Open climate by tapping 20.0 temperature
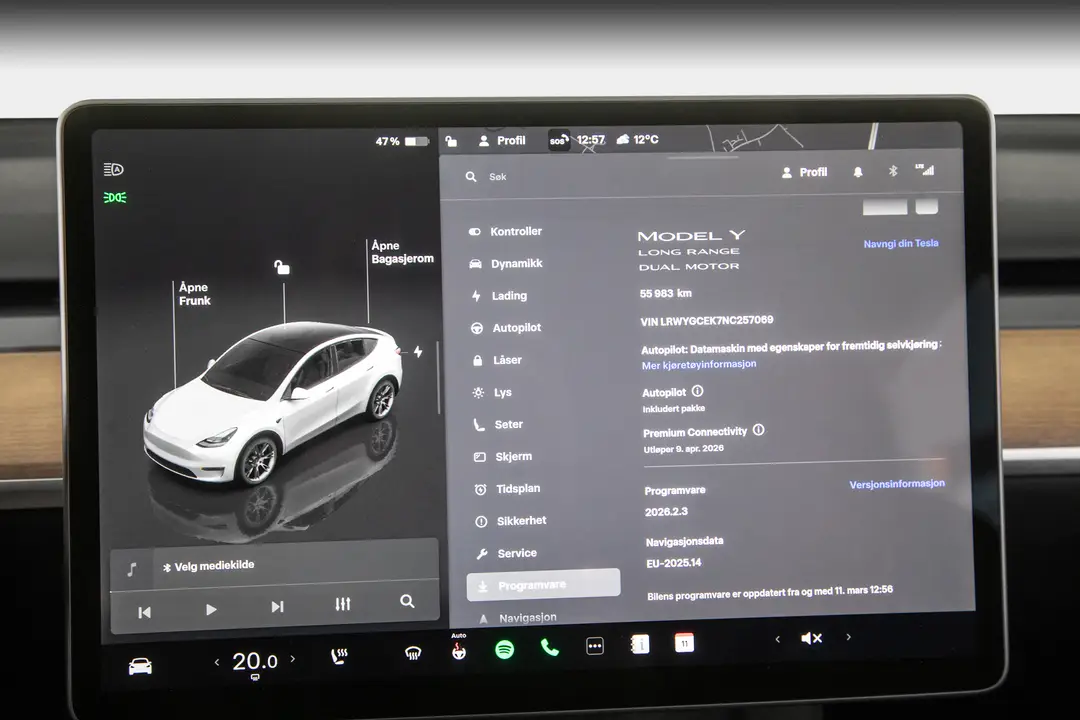Viewport: 1080px width, 720px height. (x=255, y=661)
